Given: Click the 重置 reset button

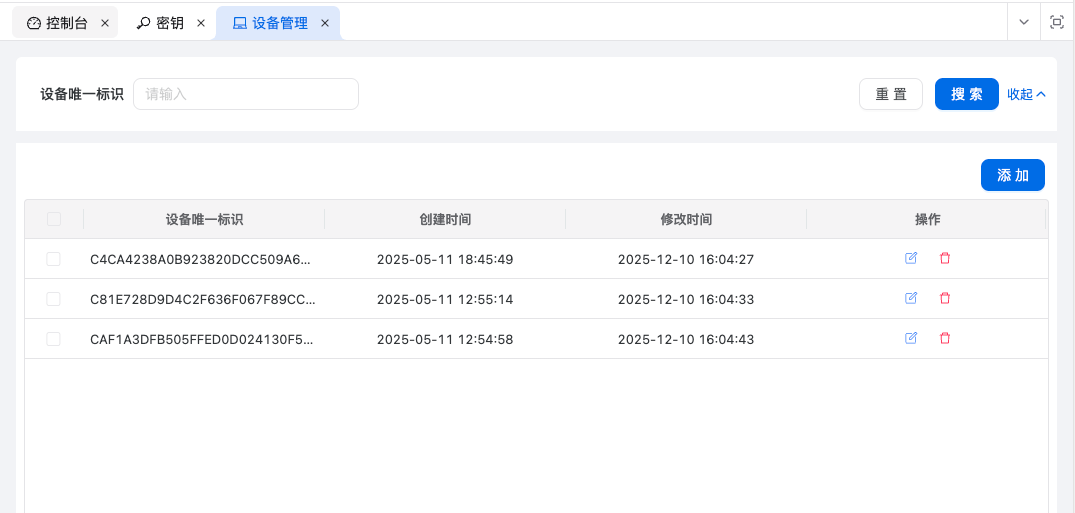Looking at the screenshot, I should 890,94.
